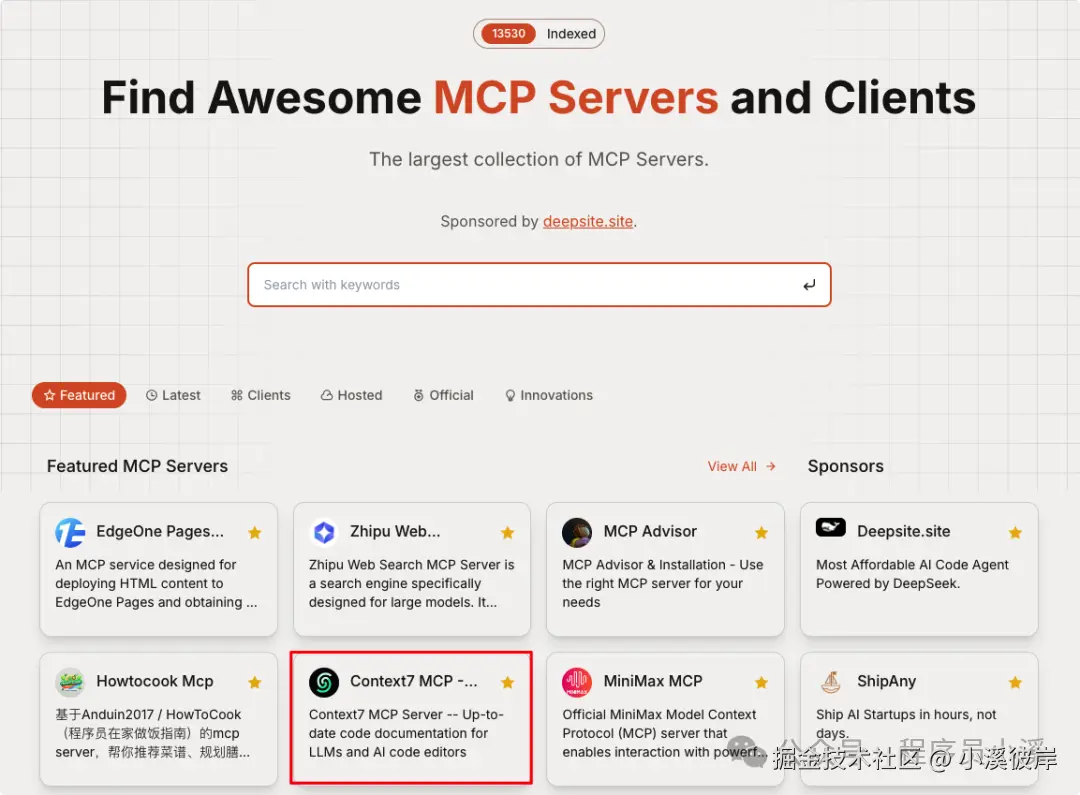Click the Deepsite.site description text

tap(912, 574)
